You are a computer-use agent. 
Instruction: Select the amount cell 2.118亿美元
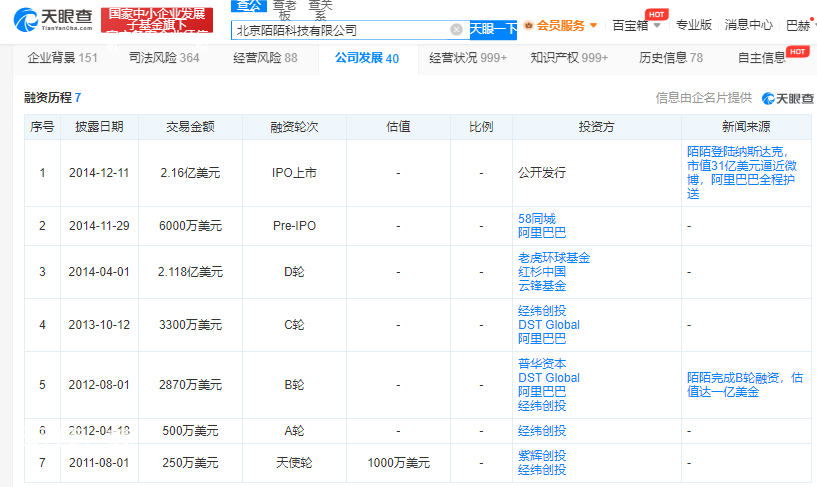190,272
